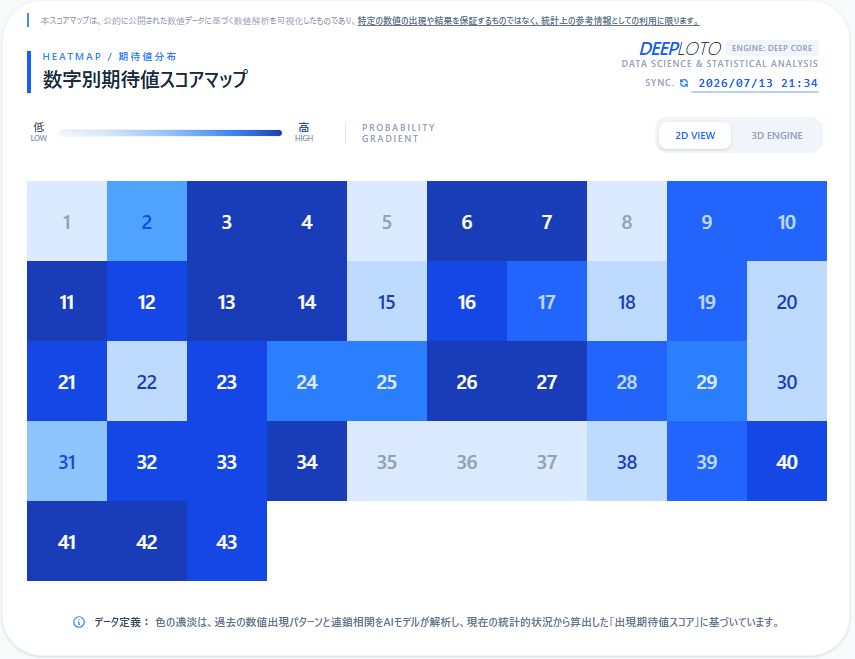Select tile numbered 23
Viewport: 855px width, 659px height.
click(x=227, y=381)
